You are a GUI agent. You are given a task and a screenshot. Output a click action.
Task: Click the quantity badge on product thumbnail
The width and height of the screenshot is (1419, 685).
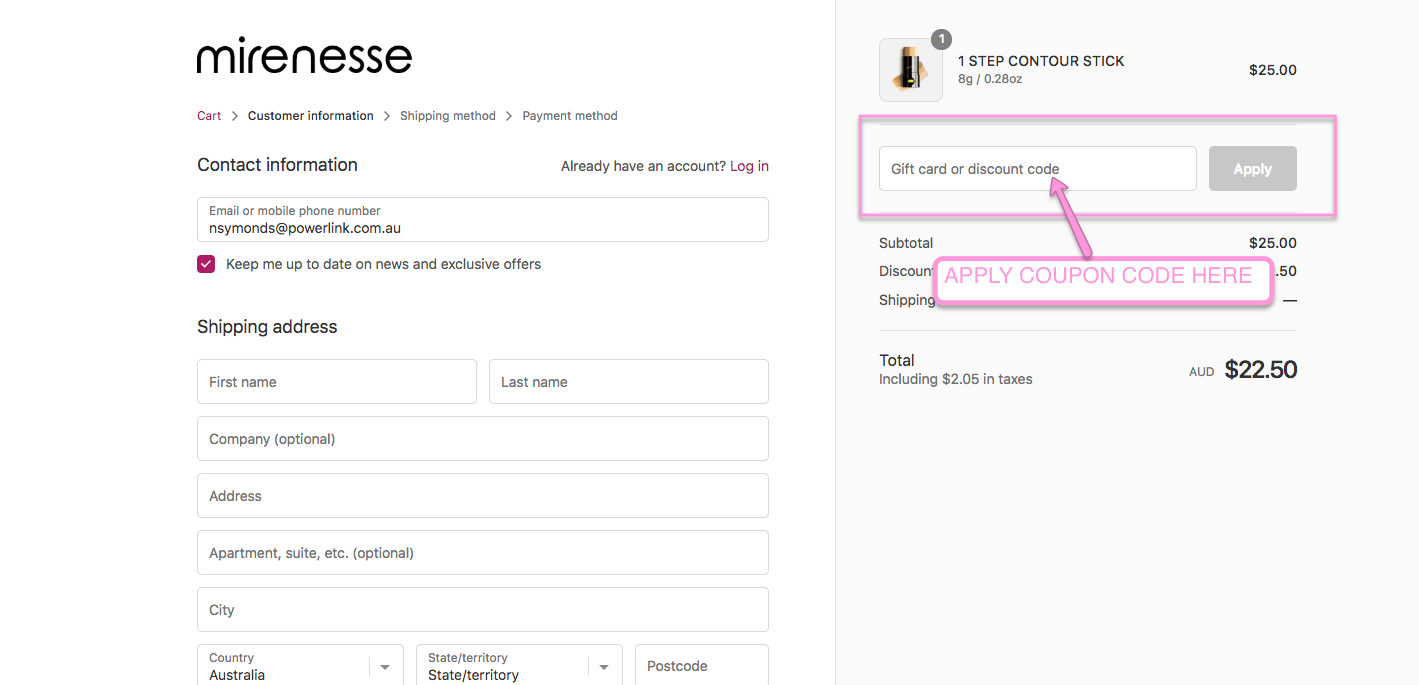tap(941, 39)
